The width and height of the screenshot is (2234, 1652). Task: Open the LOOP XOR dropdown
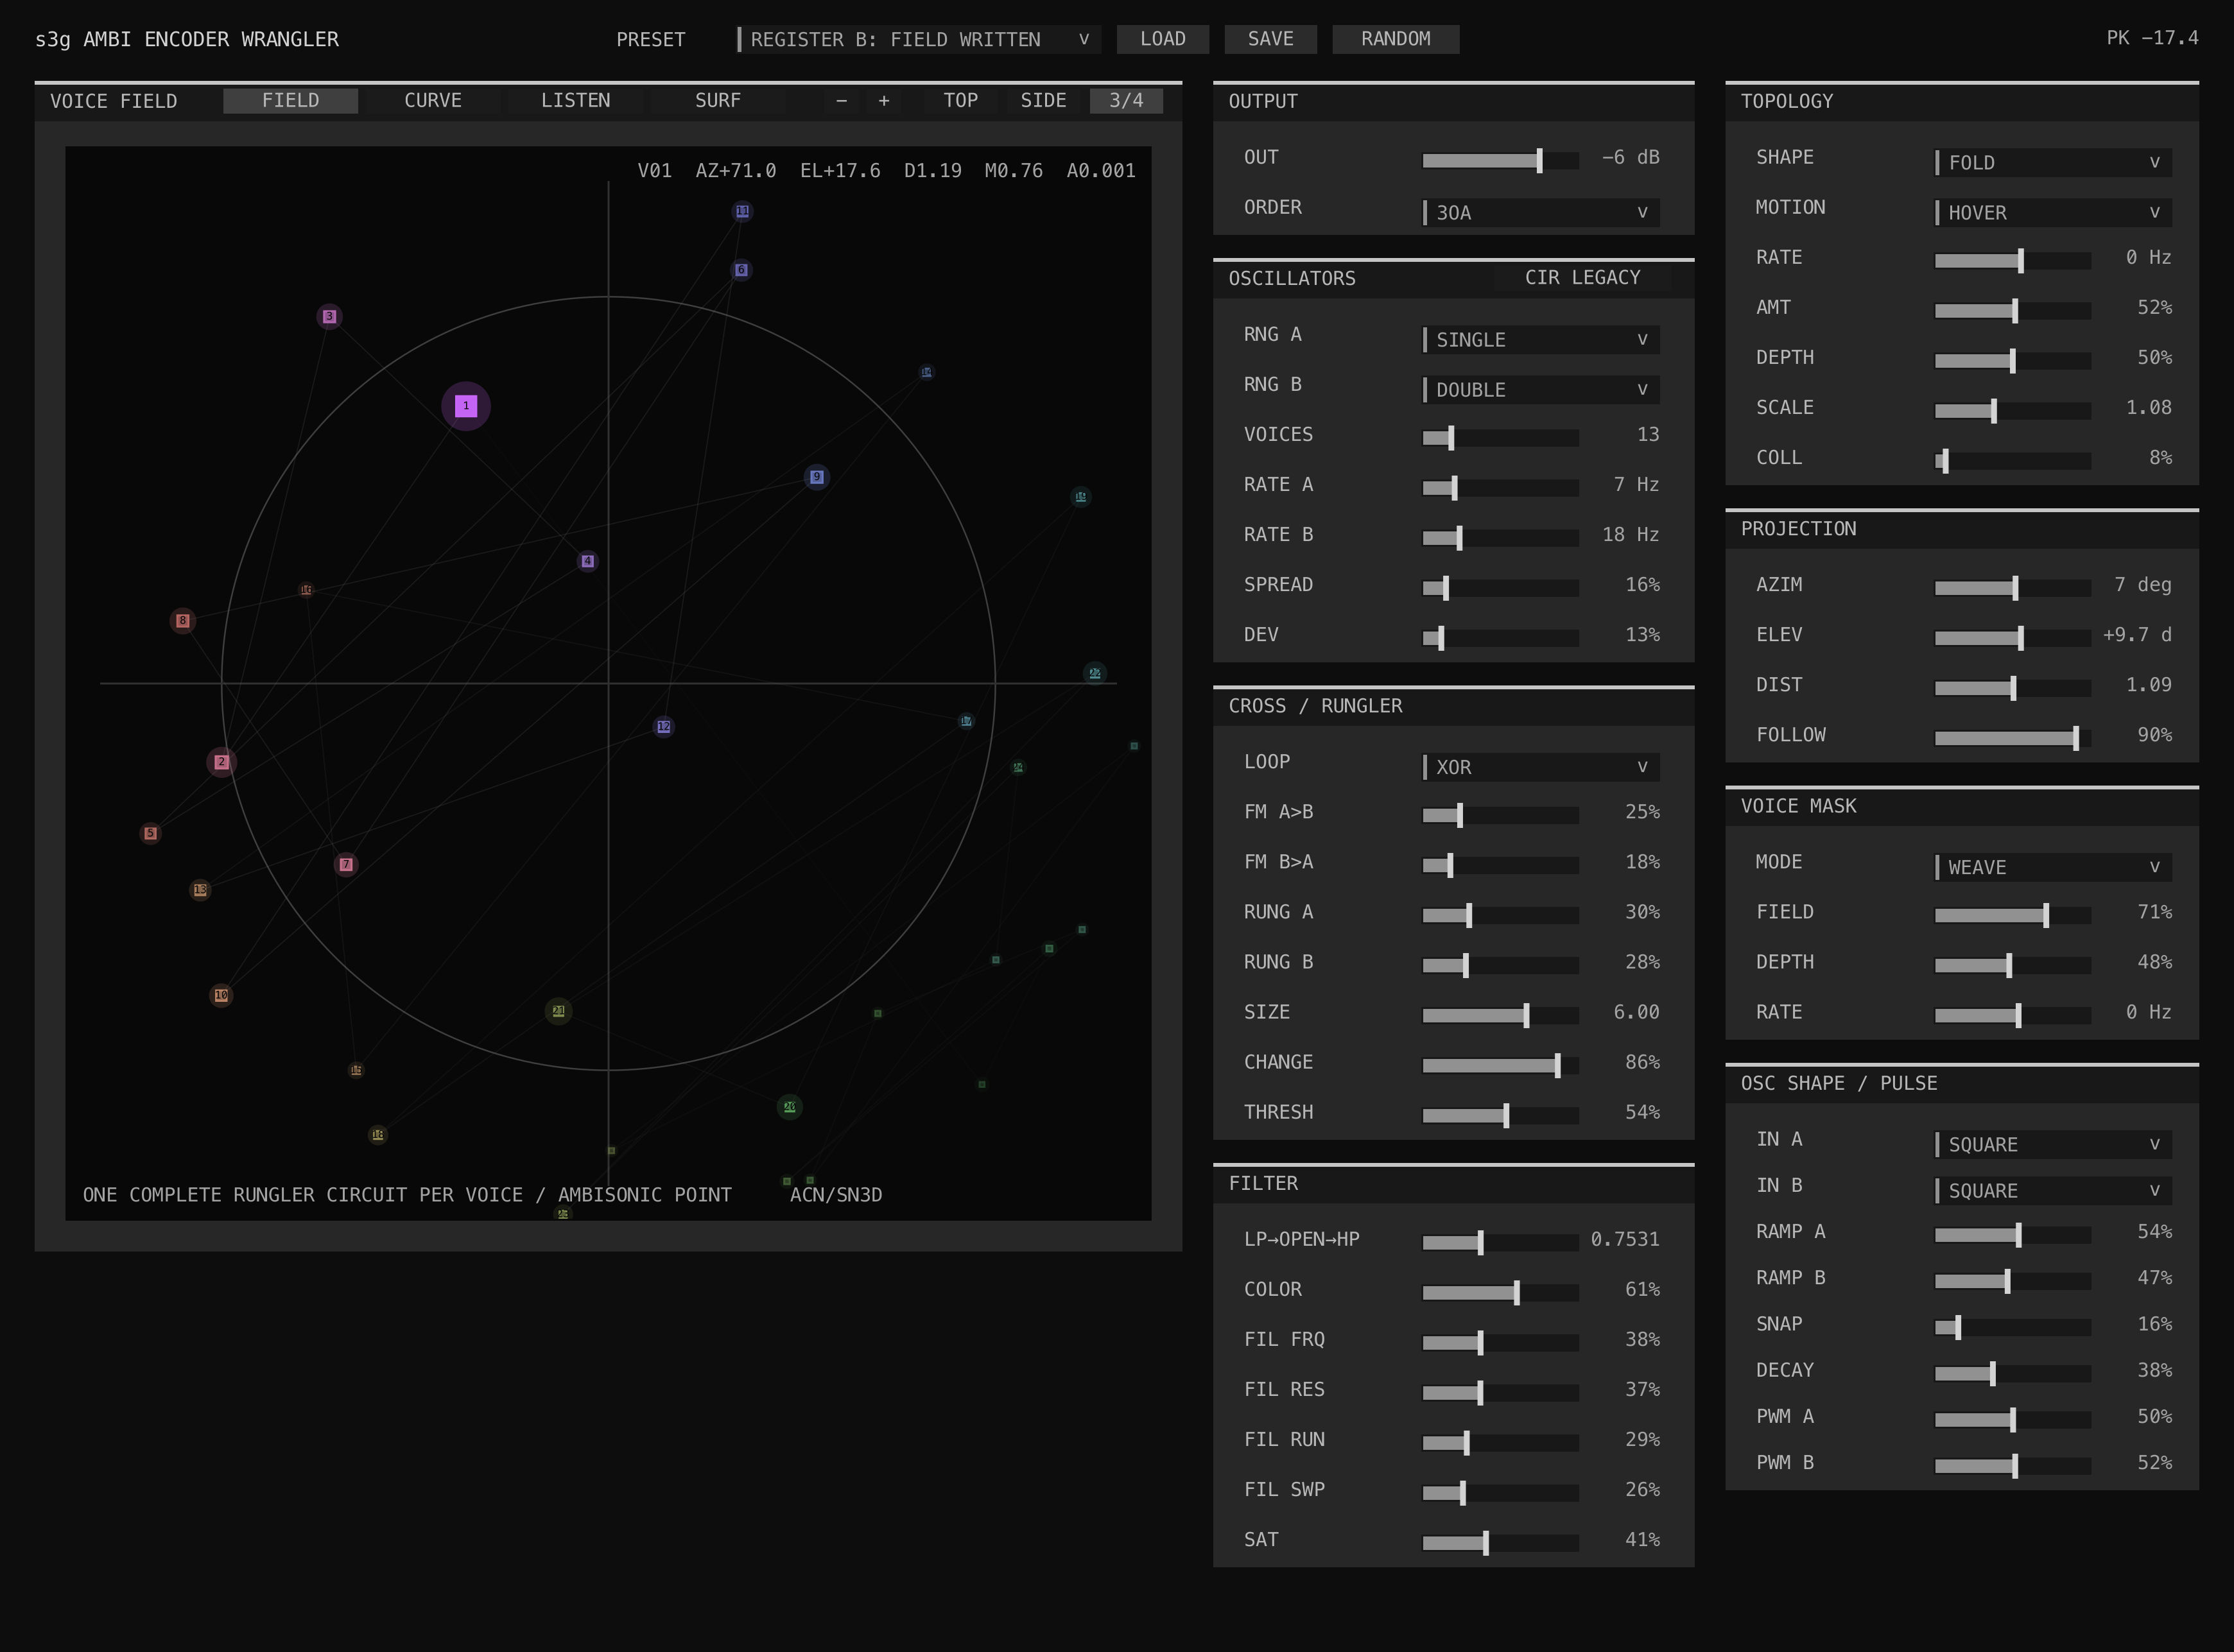(x=1541, y=767)
